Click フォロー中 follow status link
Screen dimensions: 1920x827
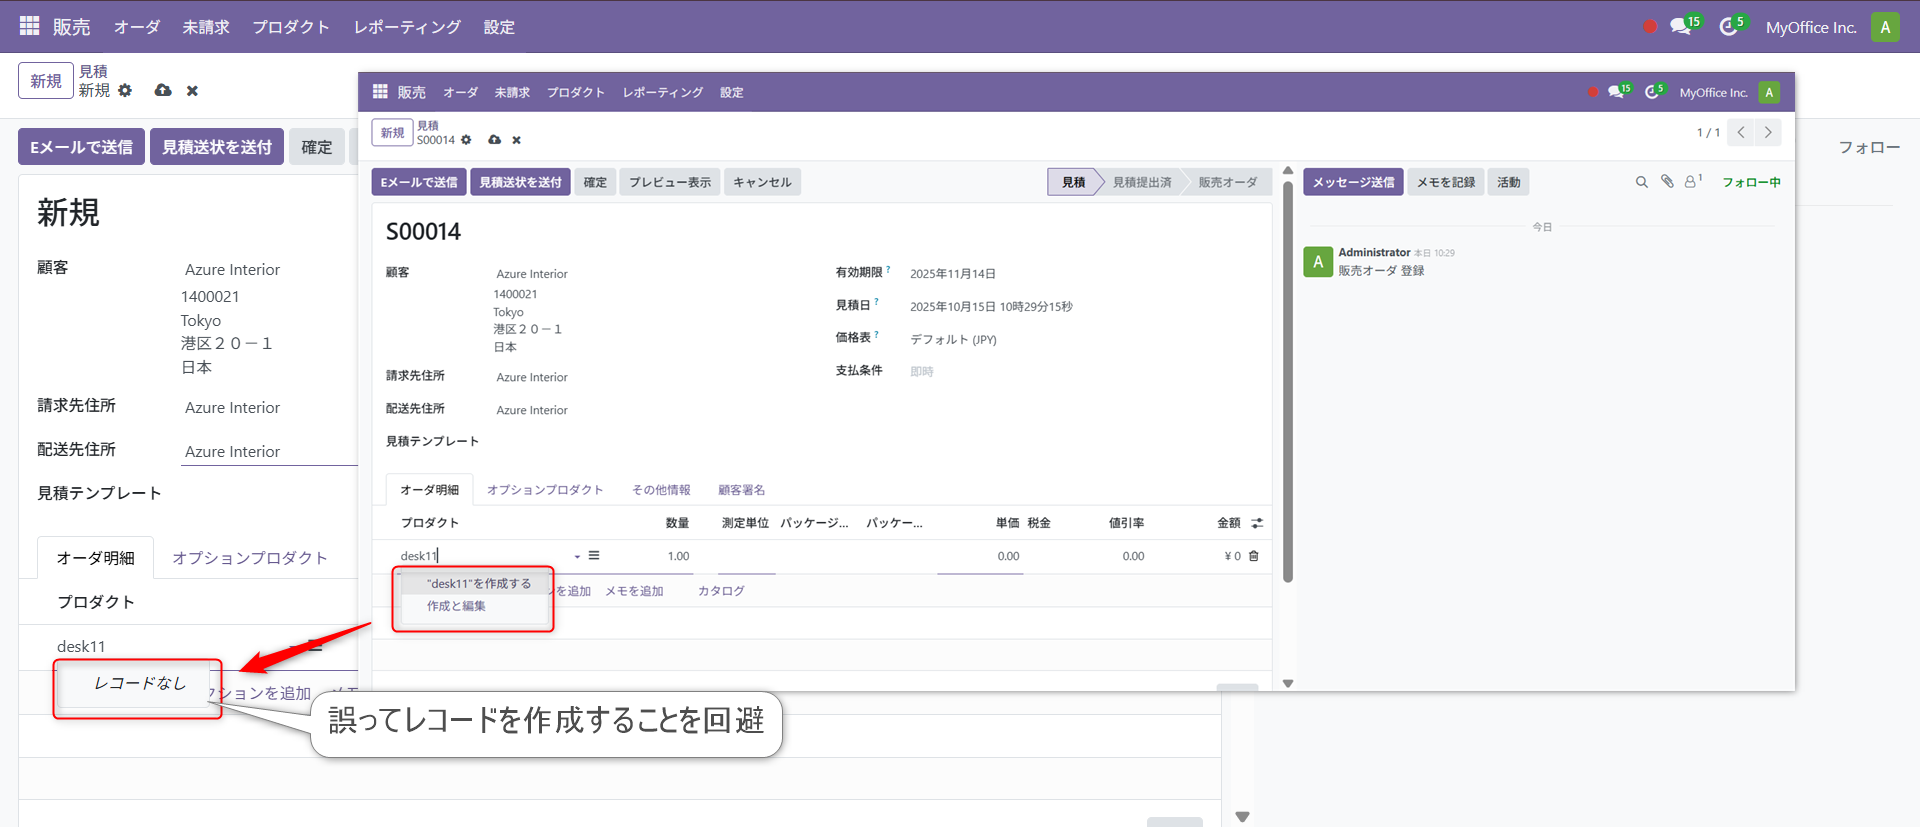(x=1751, y=182)
